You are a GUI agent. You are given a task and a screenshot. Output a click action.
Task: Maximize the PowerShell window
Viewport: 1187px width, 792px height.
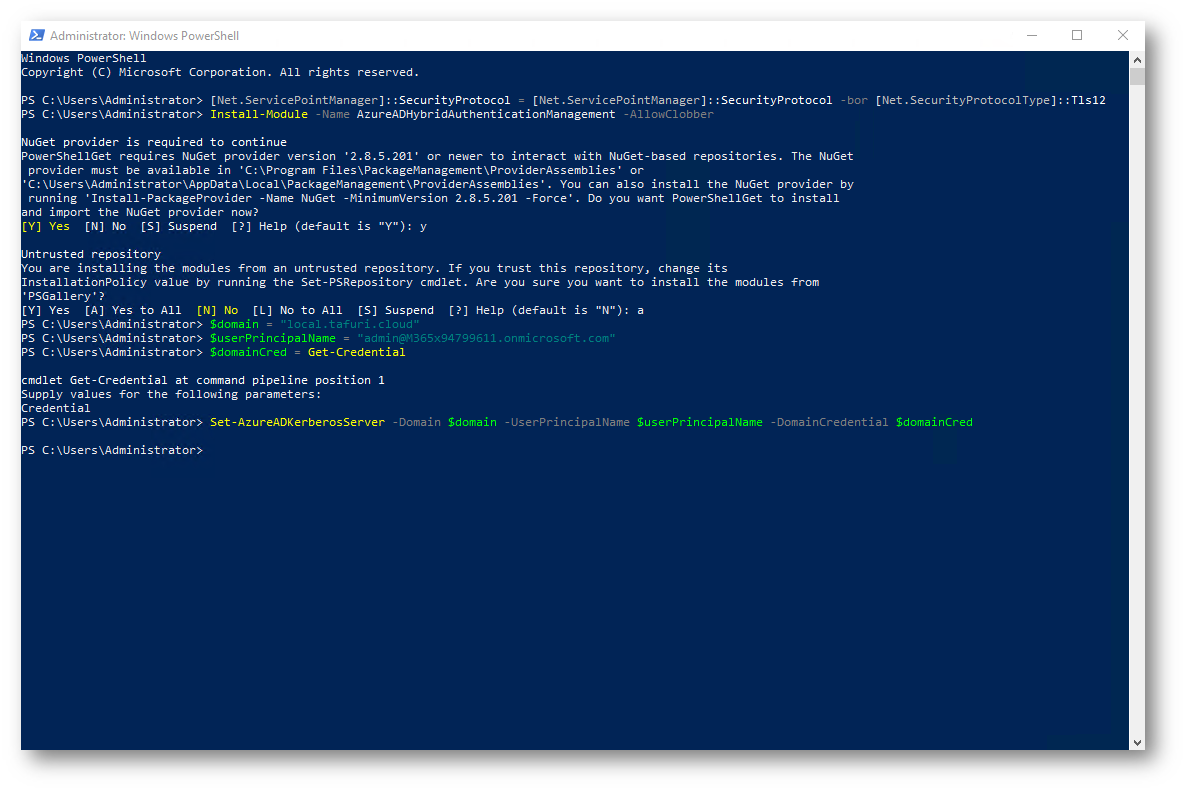[1077, 35]
